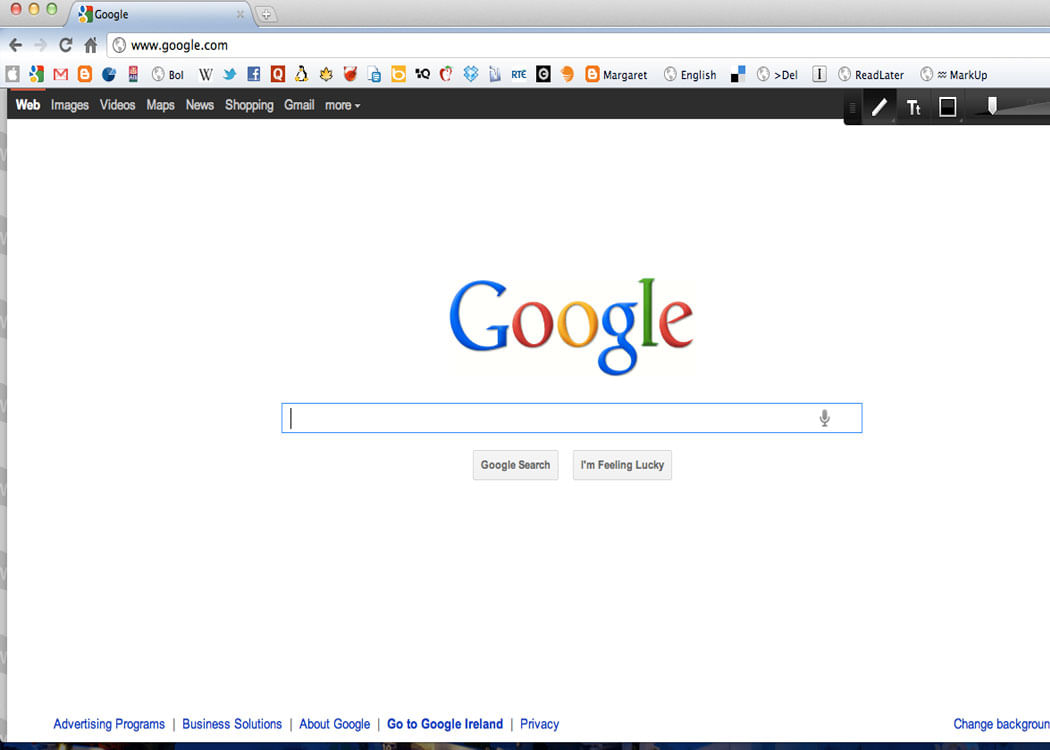This screenshot has width=1050, height=750.
Task: Open the Gmail bookmark envelope icon
Action: (60, 74)
